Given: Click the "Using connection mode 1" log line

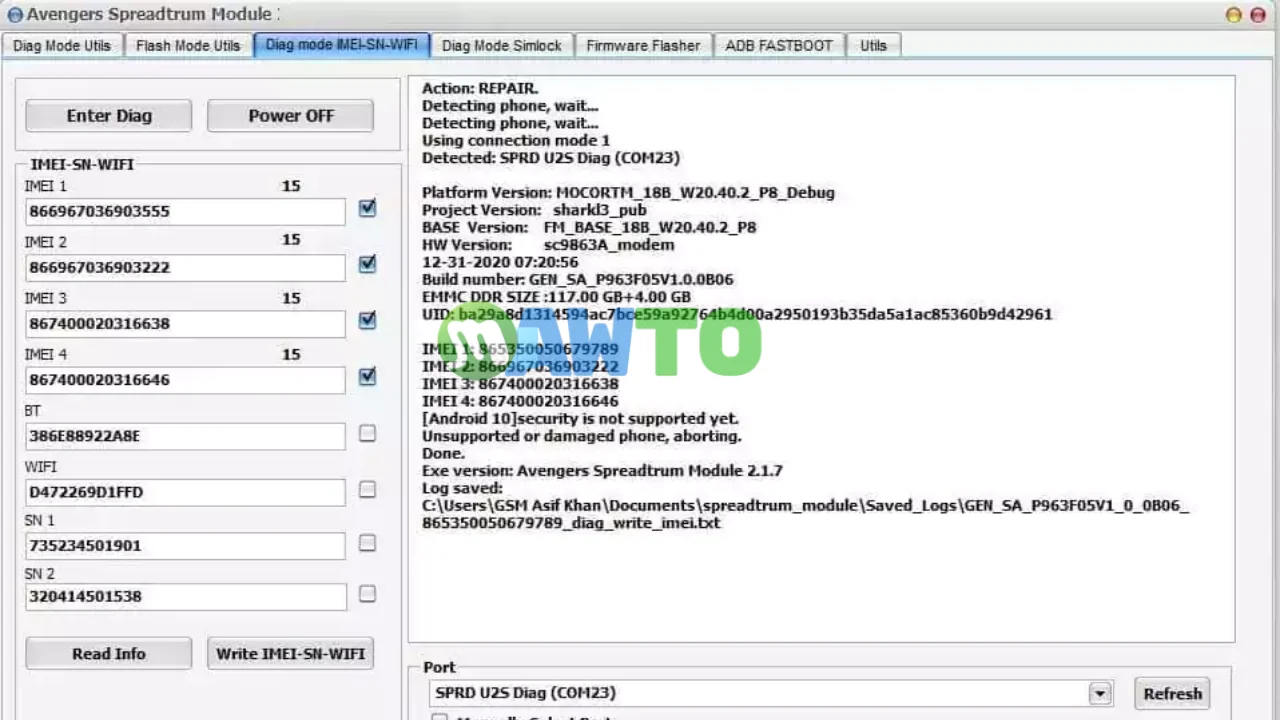Looking at the screenshot, I should (x=516, y=140).
